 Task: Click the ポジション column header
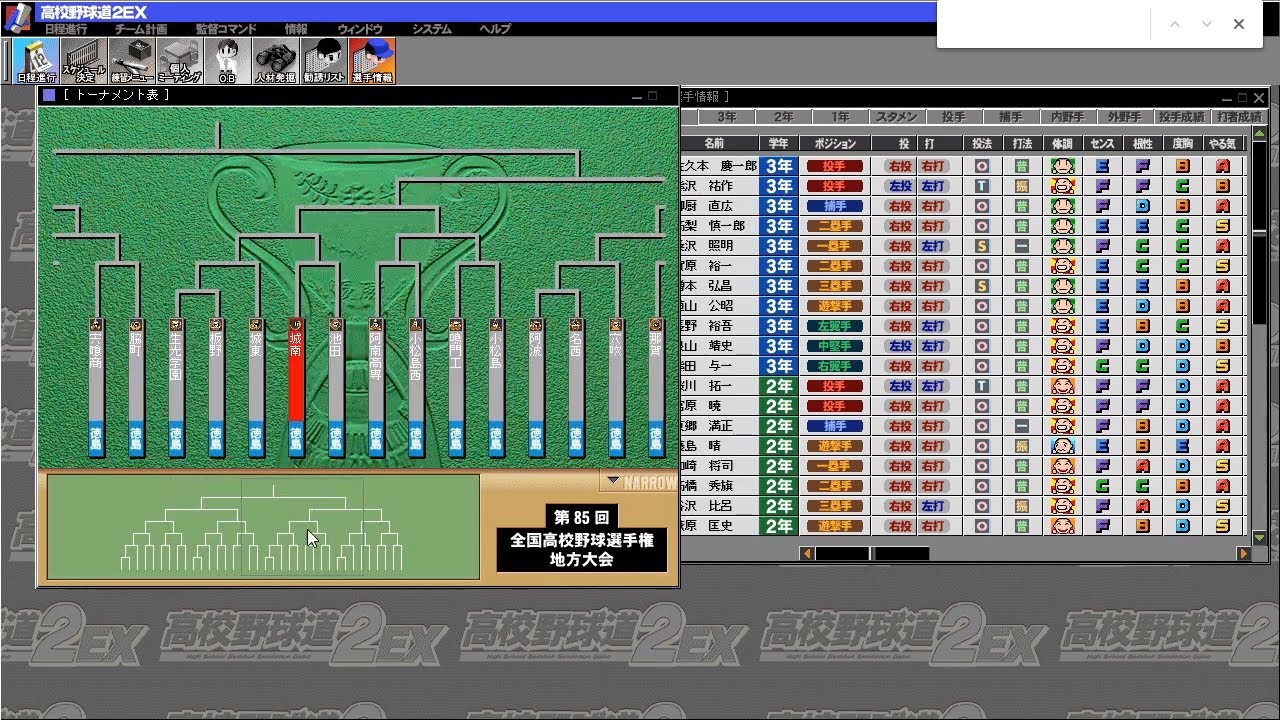[835, 144]
